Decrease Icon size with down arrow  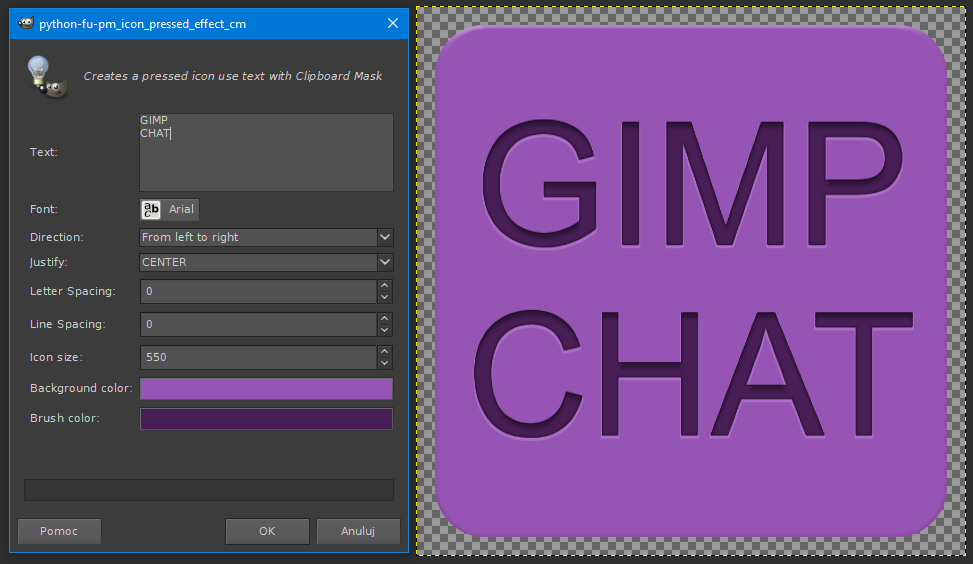tap(385, 363)
